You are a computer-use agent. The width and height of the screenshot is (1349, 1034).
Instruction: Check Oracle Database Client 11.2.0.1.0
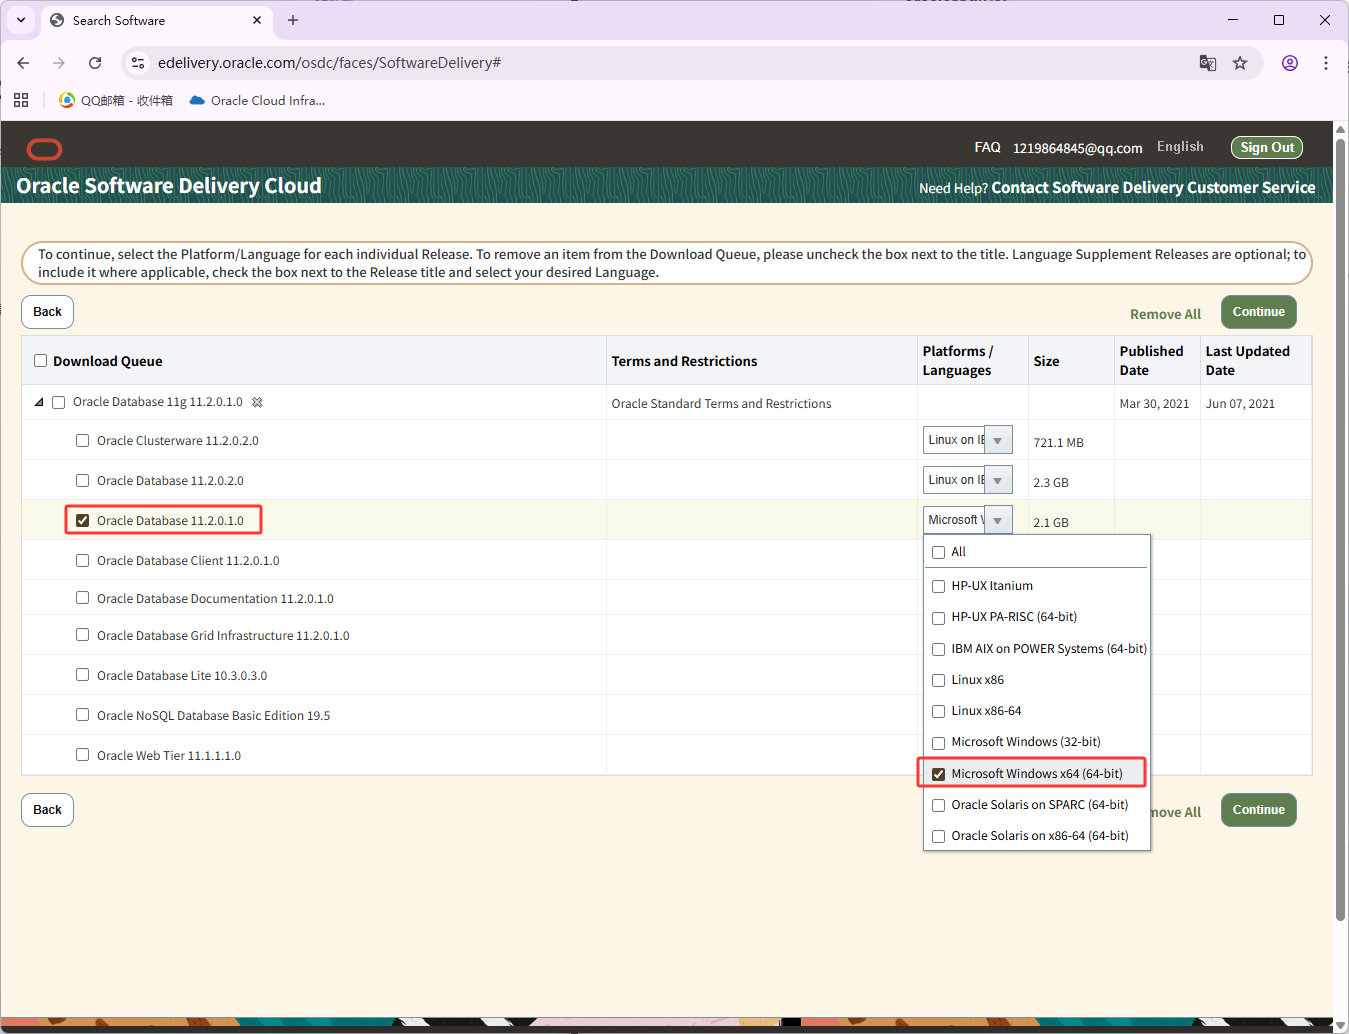(83, 560)
